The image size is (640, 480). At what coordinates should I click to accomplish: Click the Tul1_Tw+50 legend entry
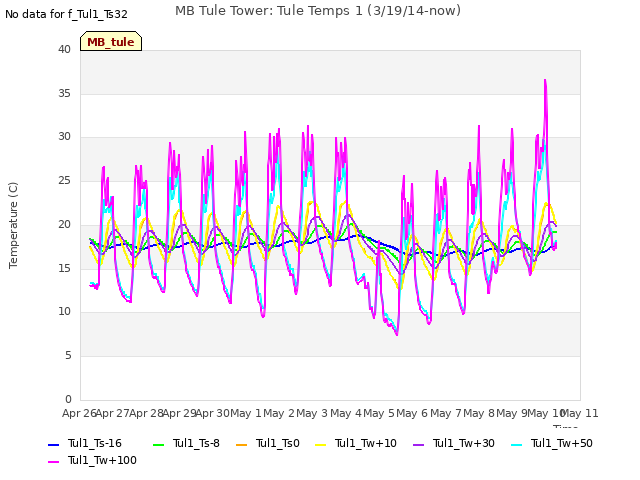(x=552, y=443)
